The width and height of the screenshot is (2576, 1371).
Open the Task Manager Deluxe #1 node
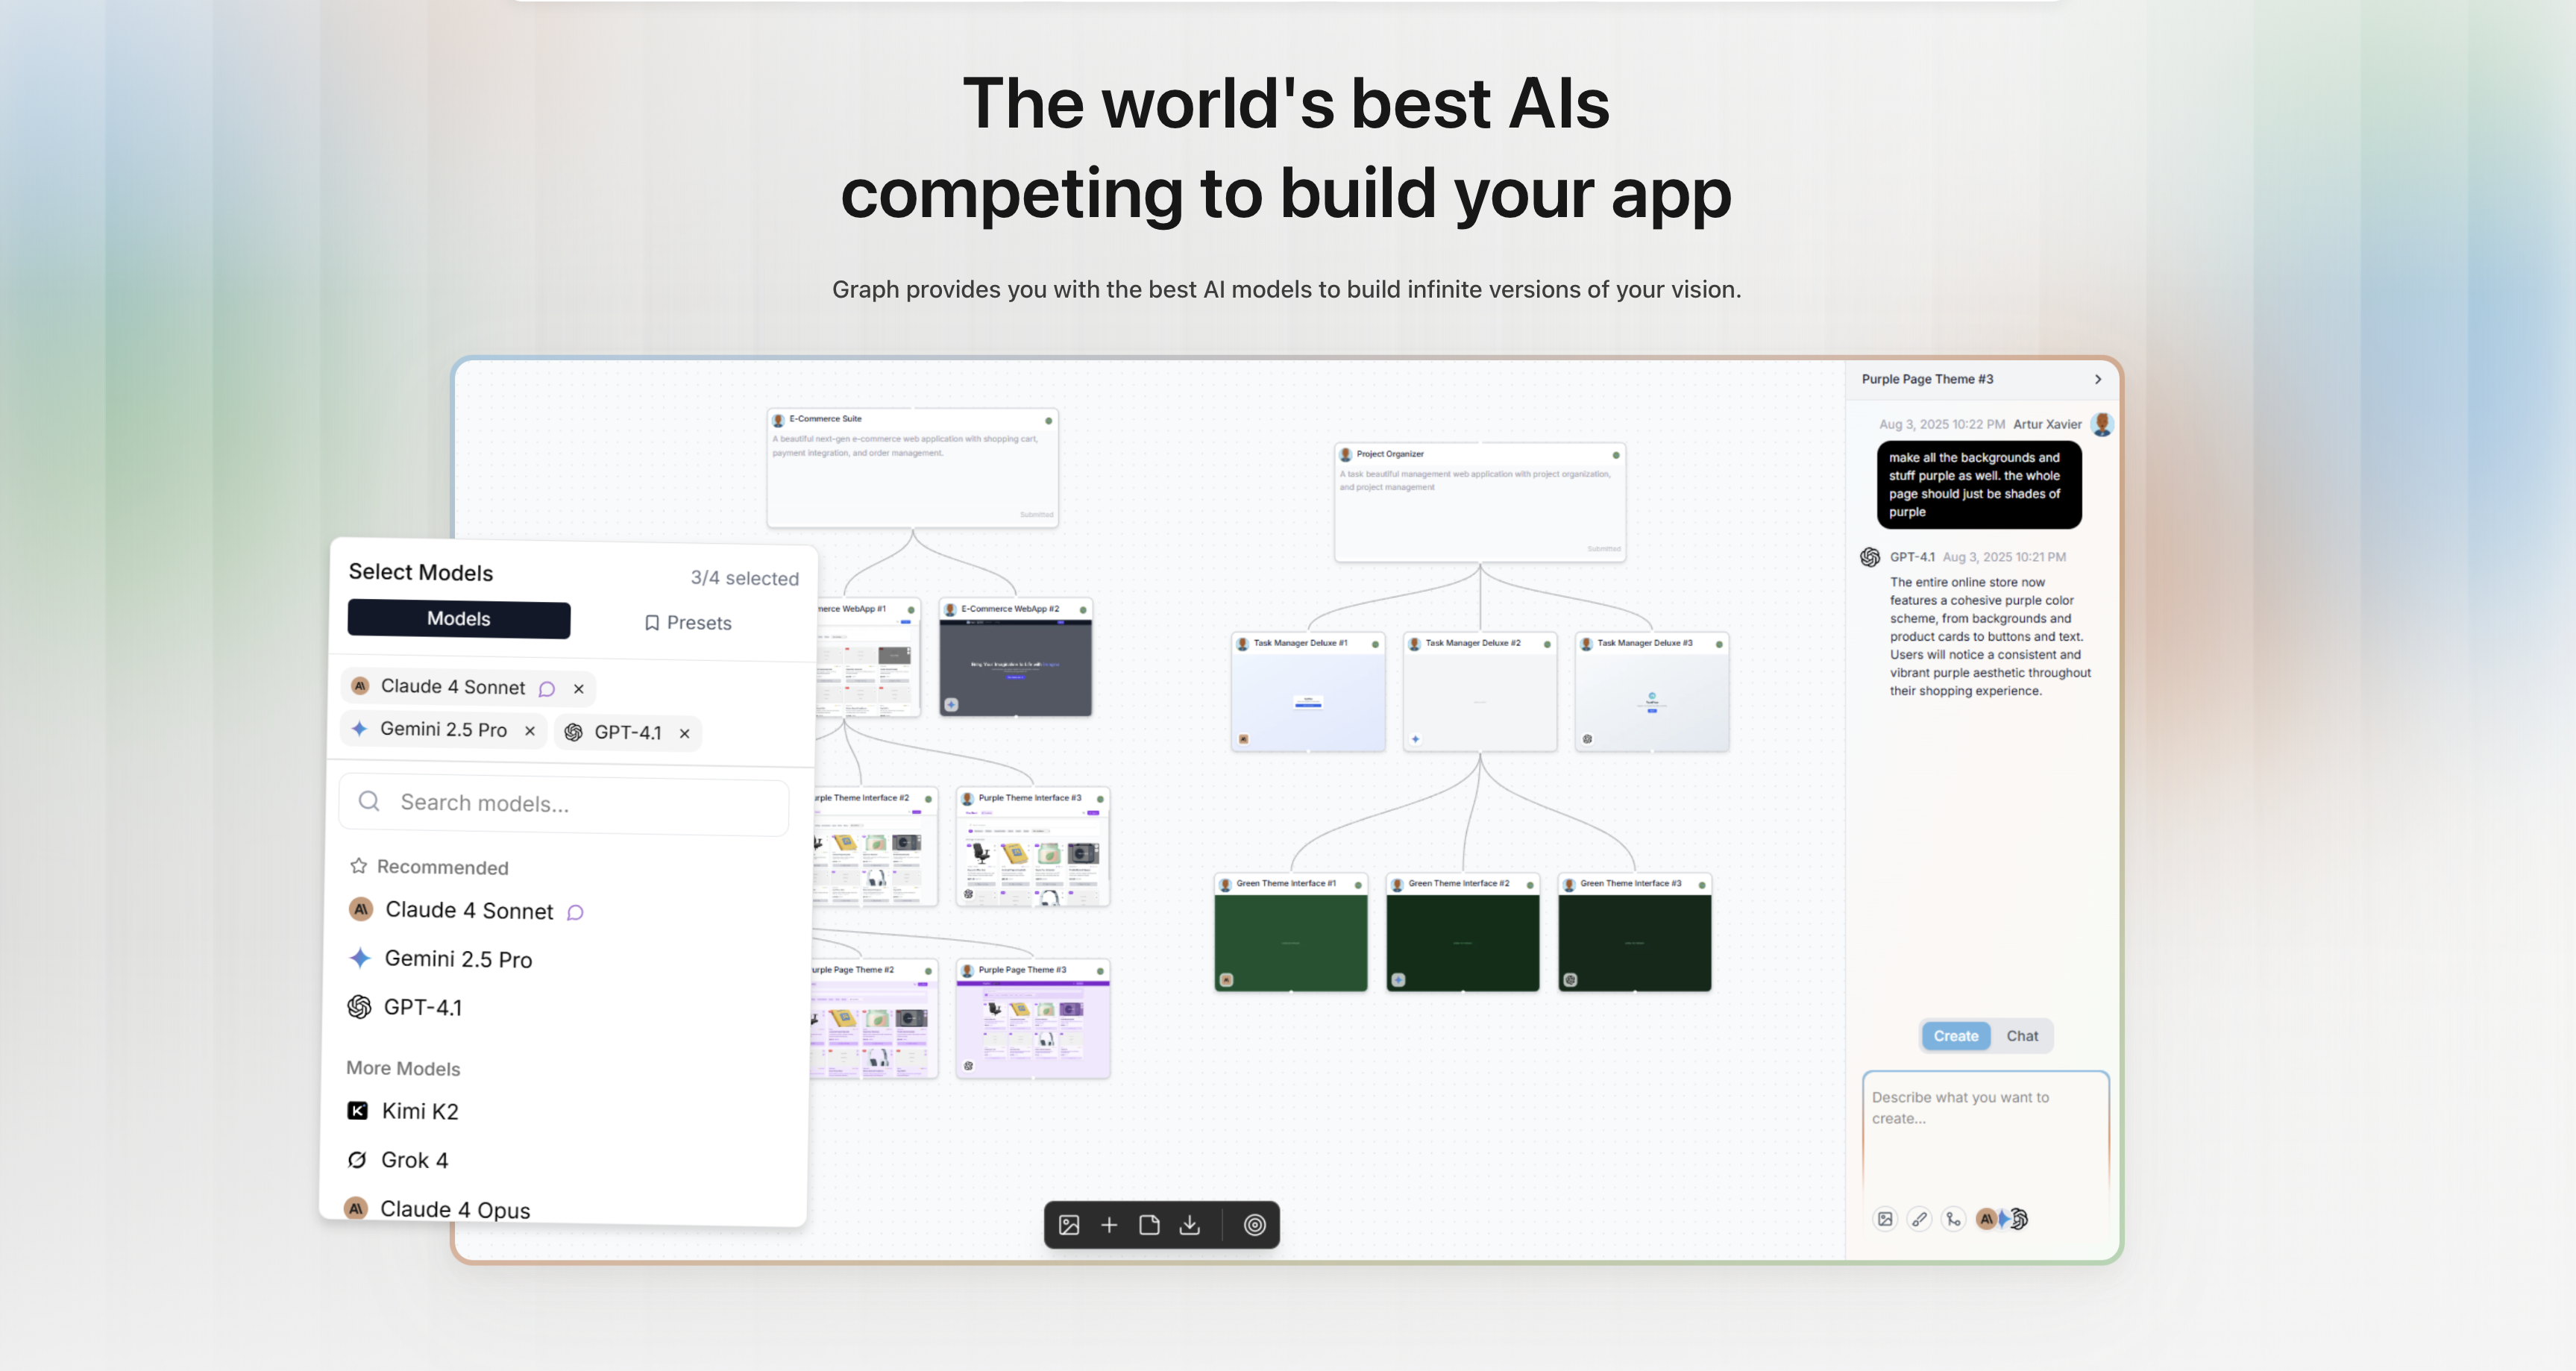pos(1308,692)
